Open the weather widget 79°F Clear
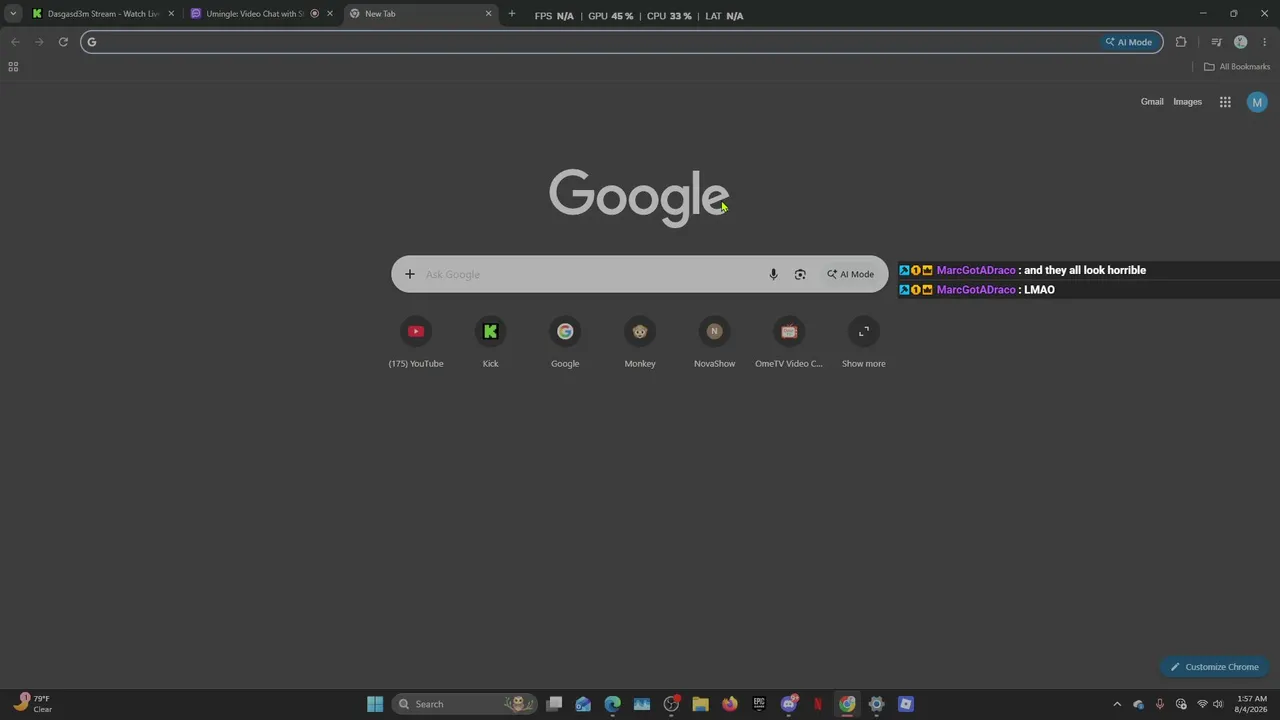 coord(32,704)
